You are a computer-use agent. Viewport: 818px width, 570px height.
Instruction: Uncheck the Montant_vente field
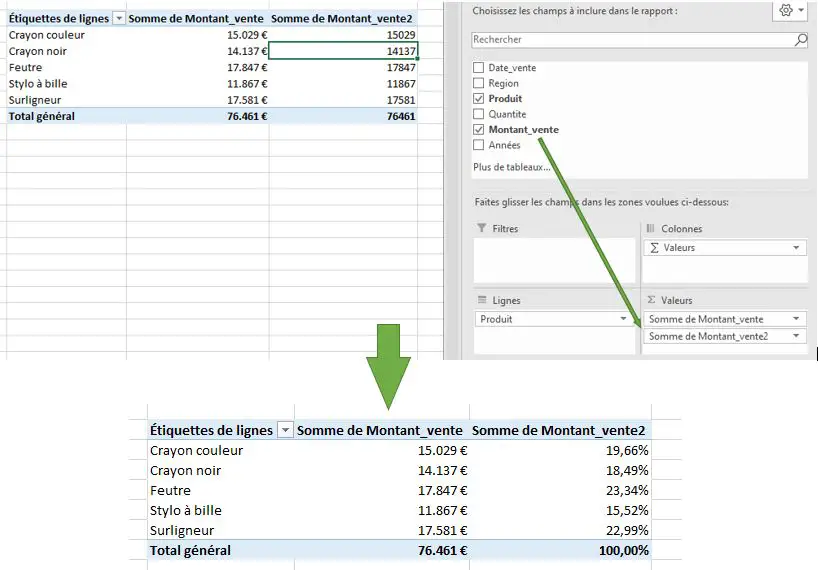[478, 129]
